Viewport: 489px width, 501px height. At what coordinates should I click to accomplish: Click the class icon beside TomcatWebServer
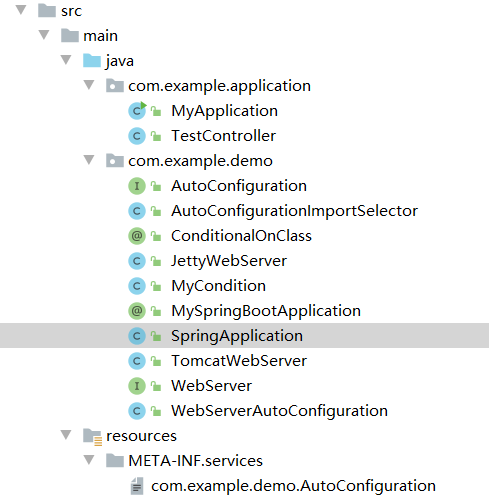tap(137, 361)
